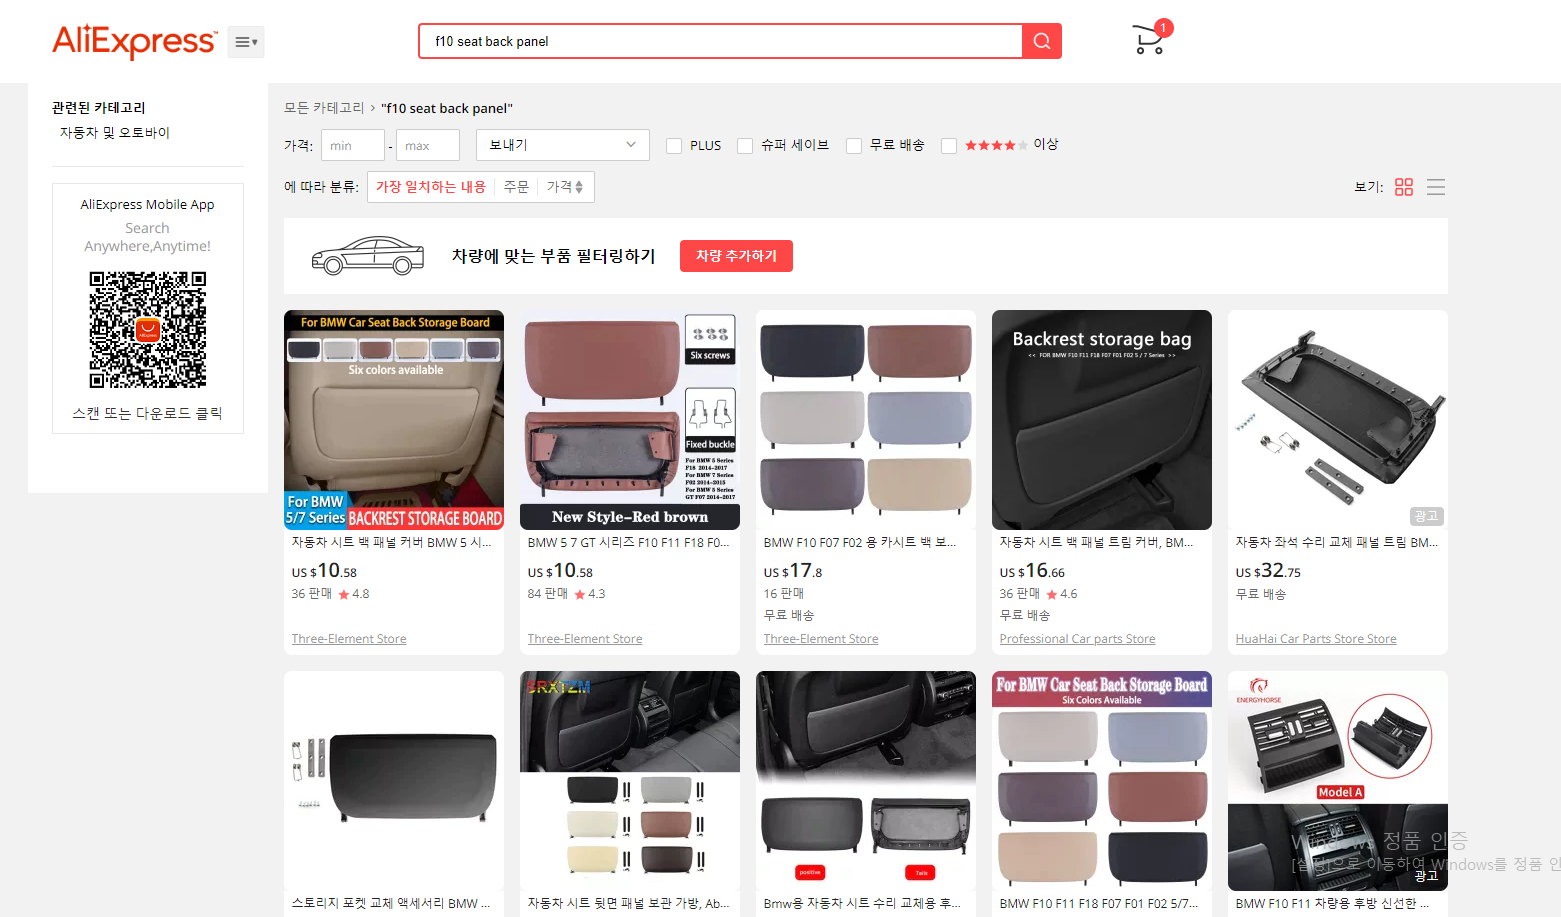This screenshot has width=1561, height=917.
Task: Click the AliExpress logo
Action: [134, 41]
